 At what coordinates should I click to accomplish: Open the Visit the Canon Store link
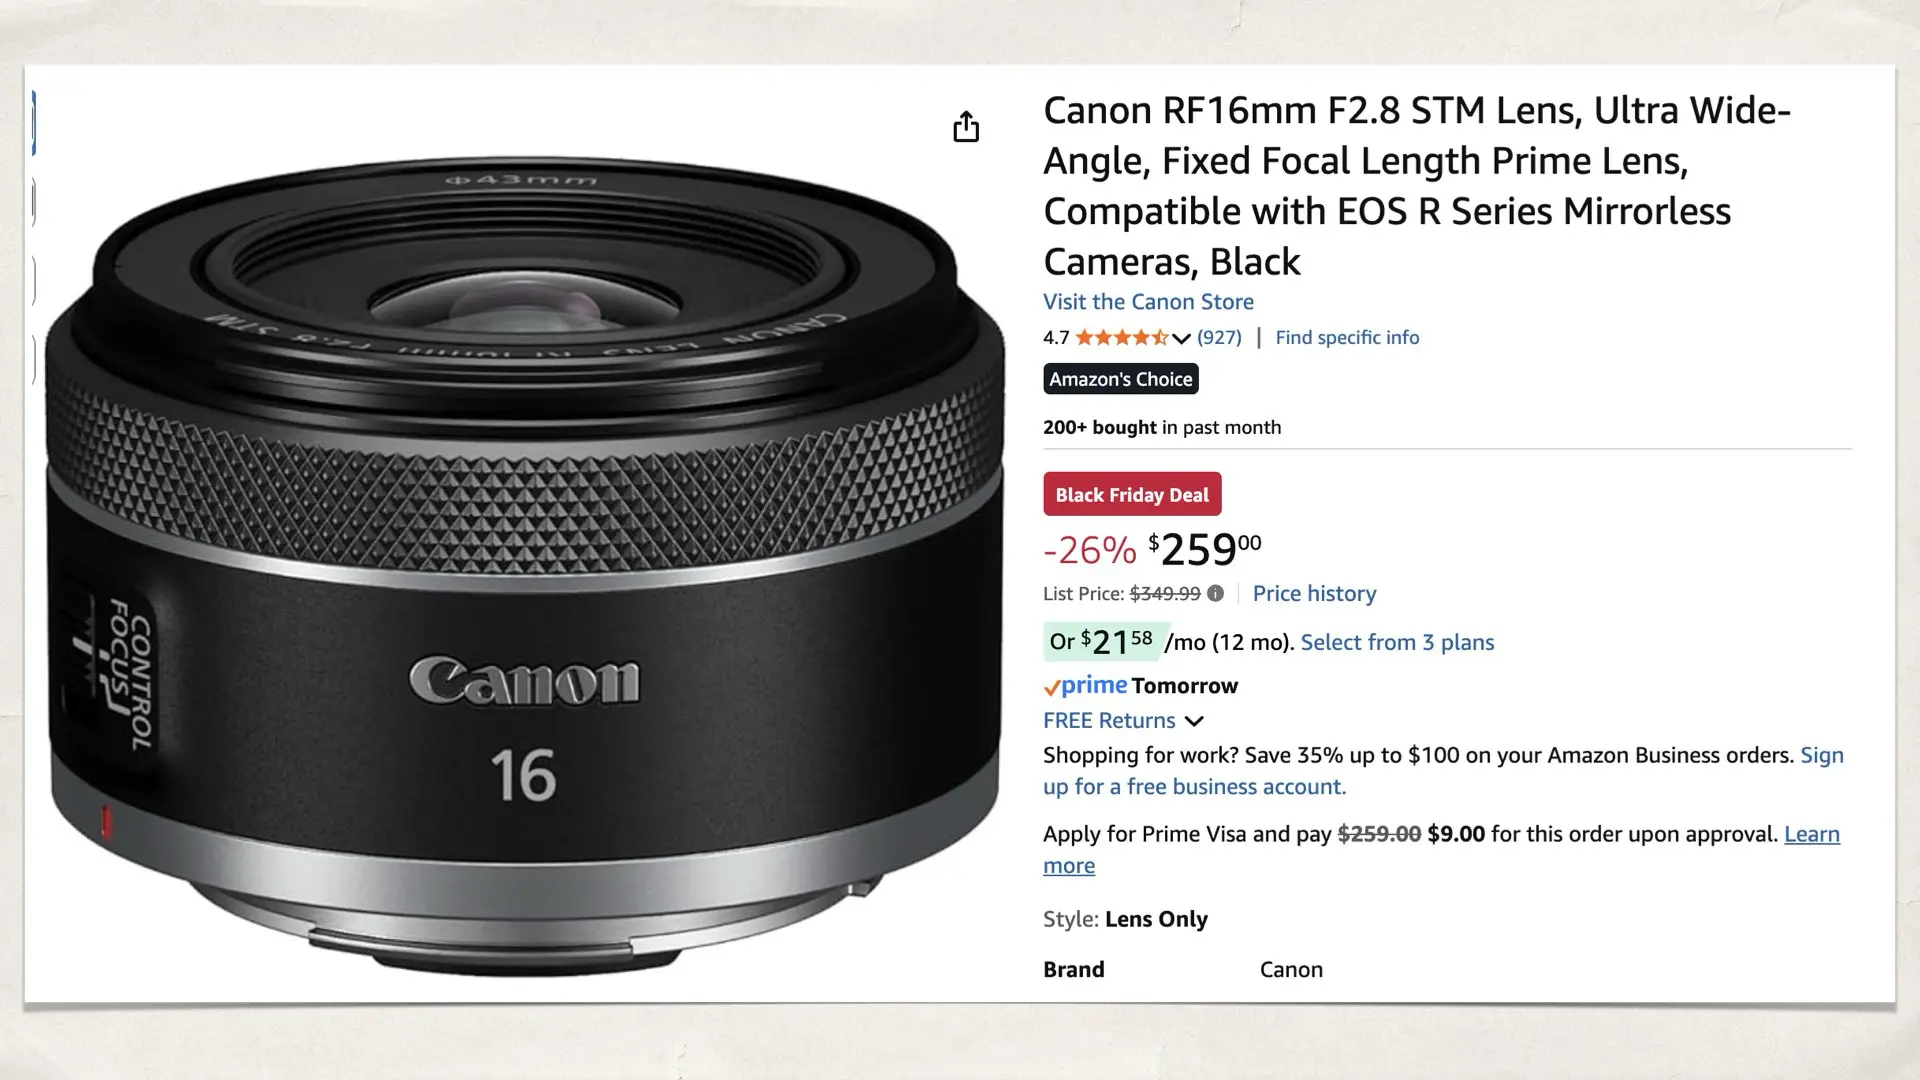[1148, 301]
